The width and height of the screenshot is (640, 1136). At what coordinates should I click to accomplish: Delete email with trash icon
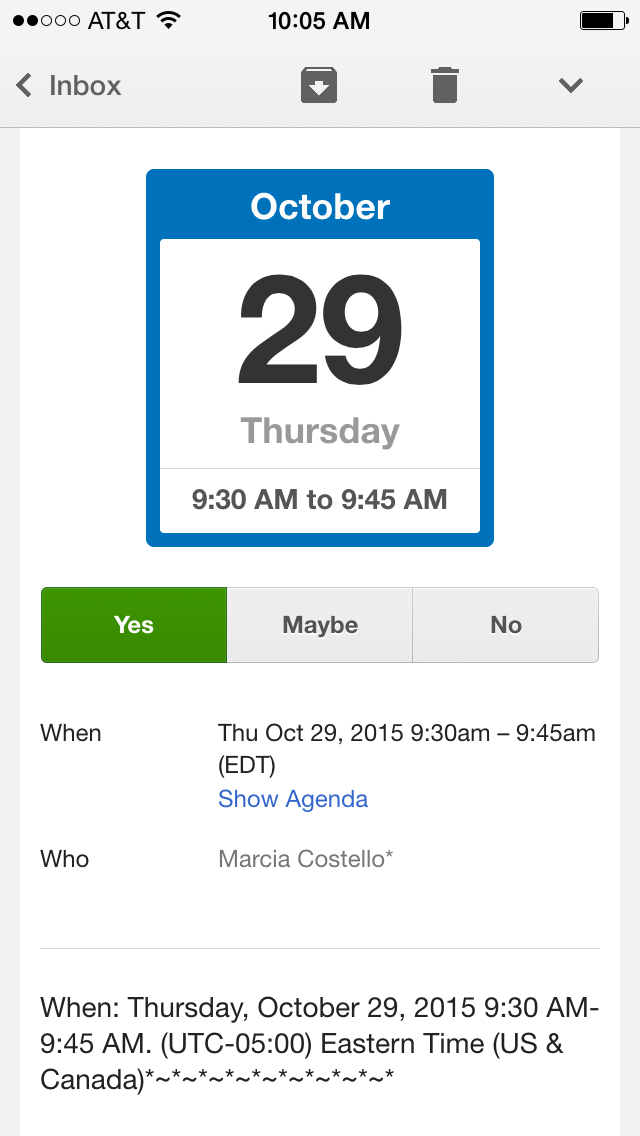(445, 85)
